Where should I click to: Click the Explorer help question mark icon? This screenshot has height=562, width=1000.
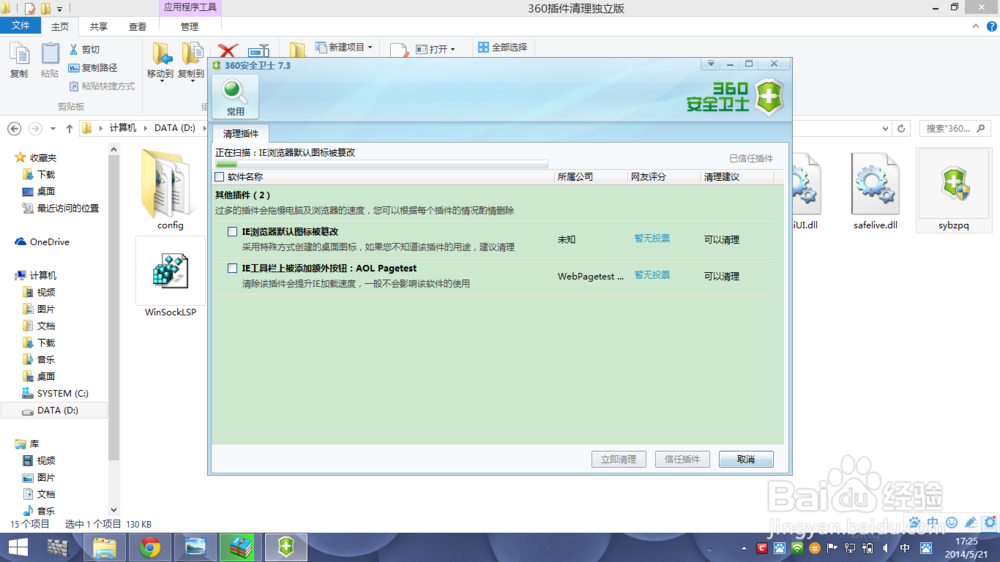point(992,26)
